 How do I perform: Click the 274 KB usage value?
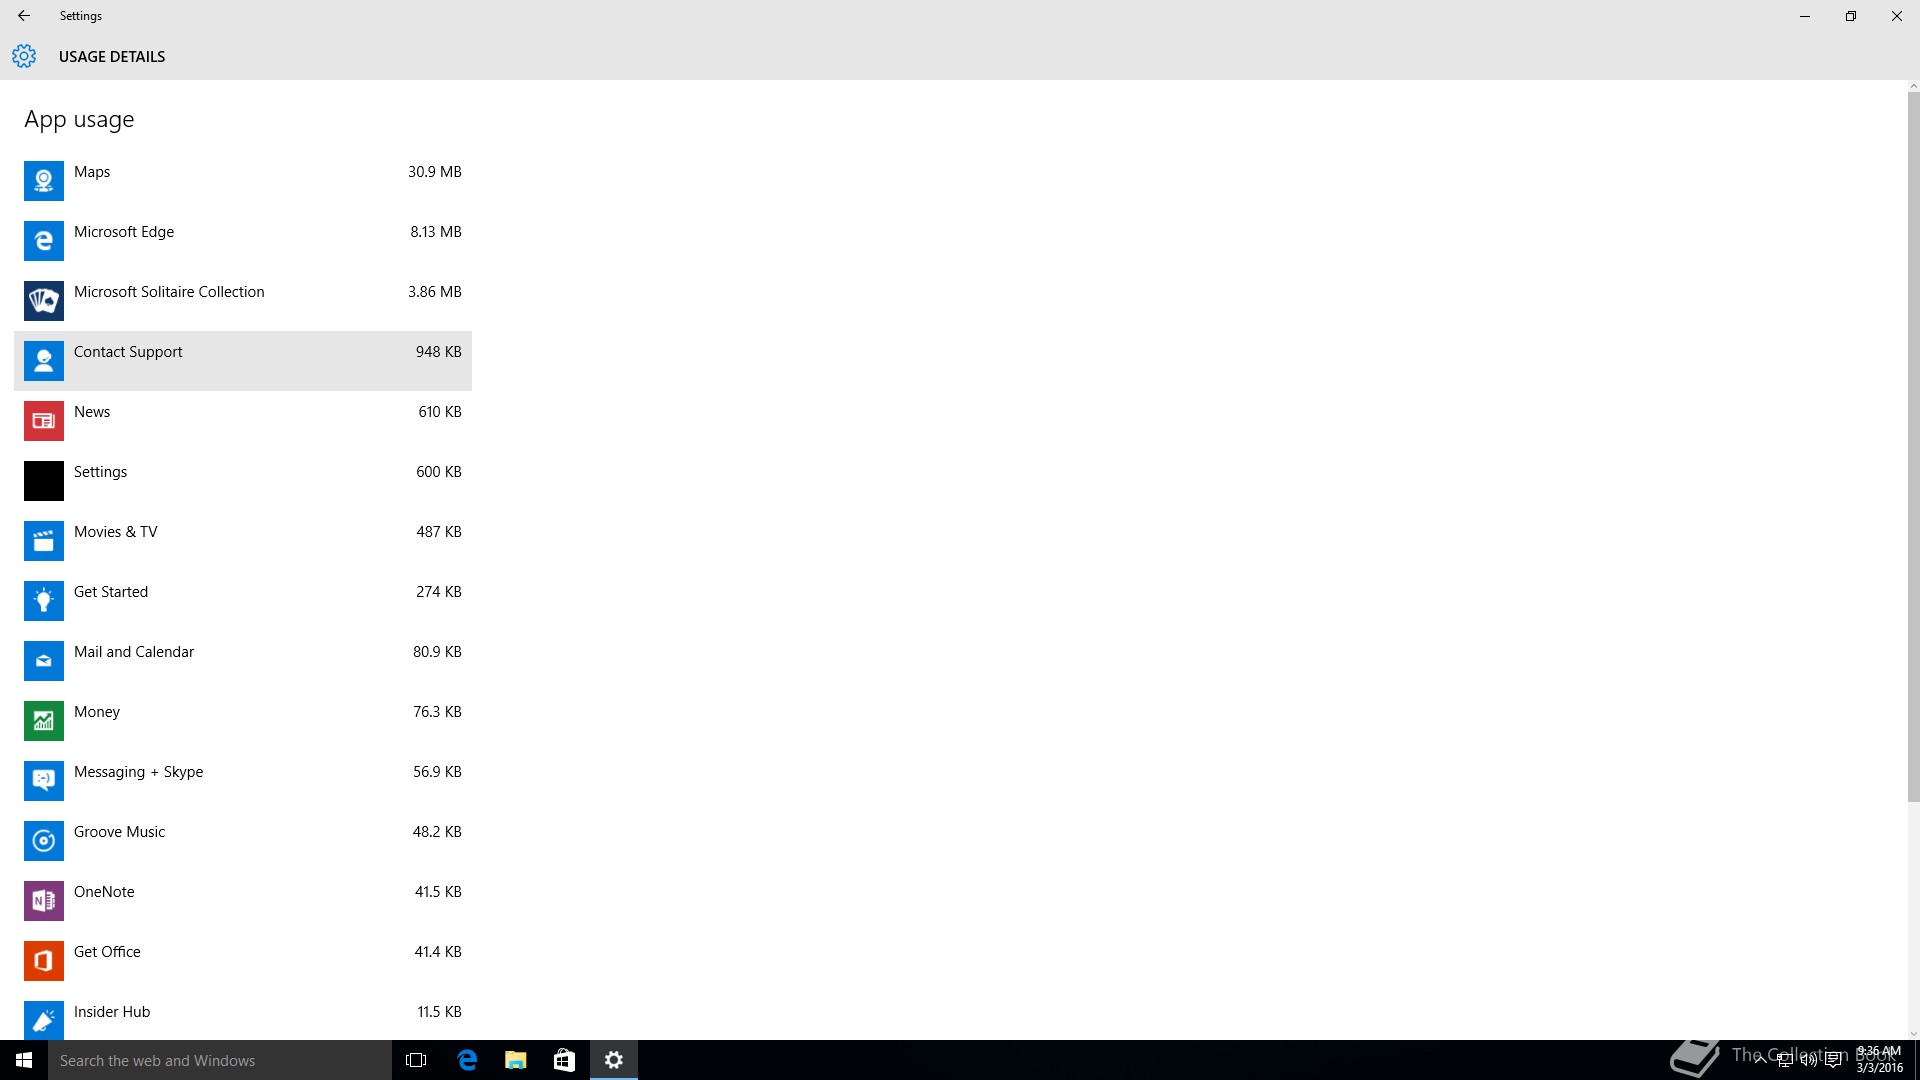439,592
